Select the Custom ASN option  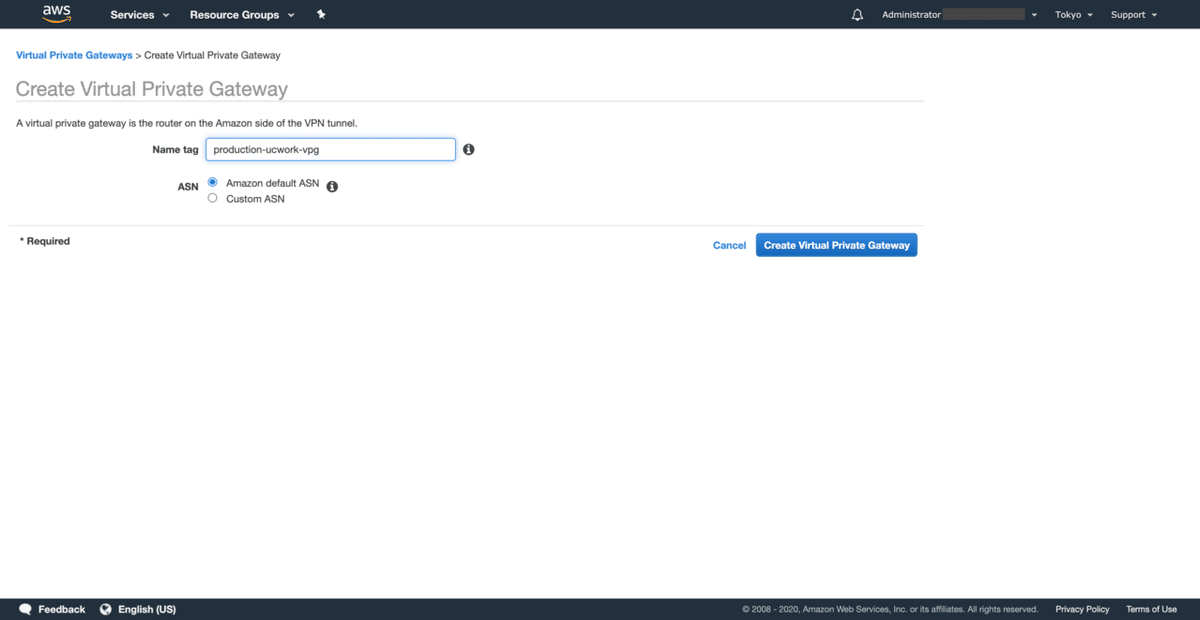pyautogui.click(x=212, y=198)
